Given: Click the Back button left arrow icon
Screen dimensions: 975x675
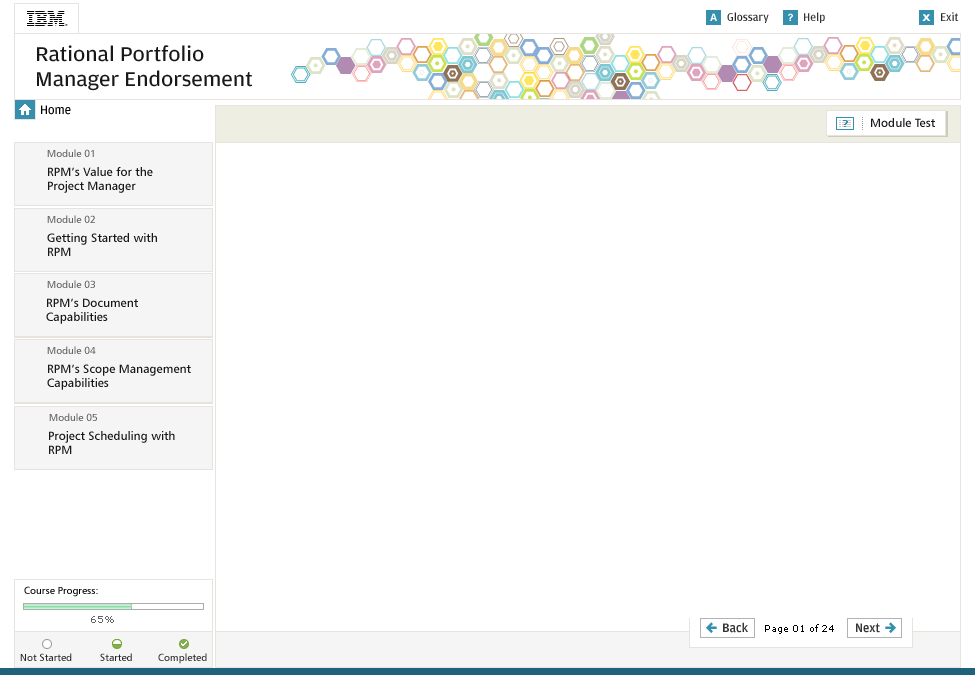Looking at the screenshot, I should (711, 628).
